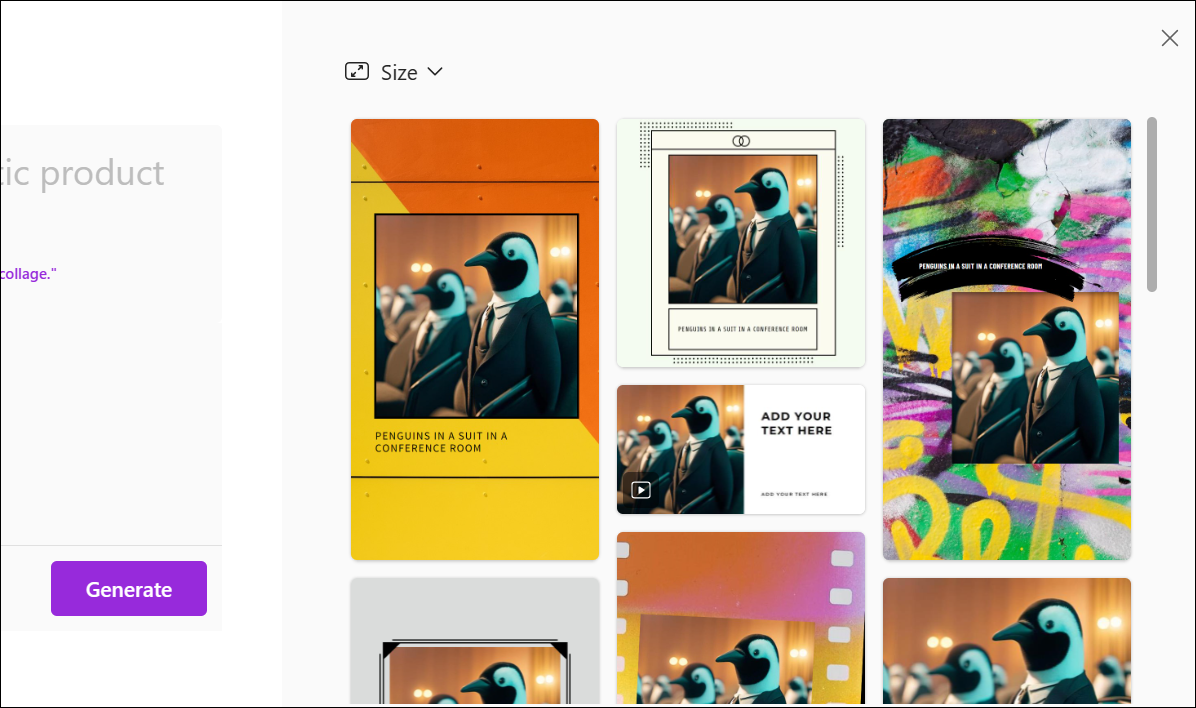This screenshot has height=708, width=1196.
Task: Click the Generate button
Action: pyautogui.click(x=128, y=588)
